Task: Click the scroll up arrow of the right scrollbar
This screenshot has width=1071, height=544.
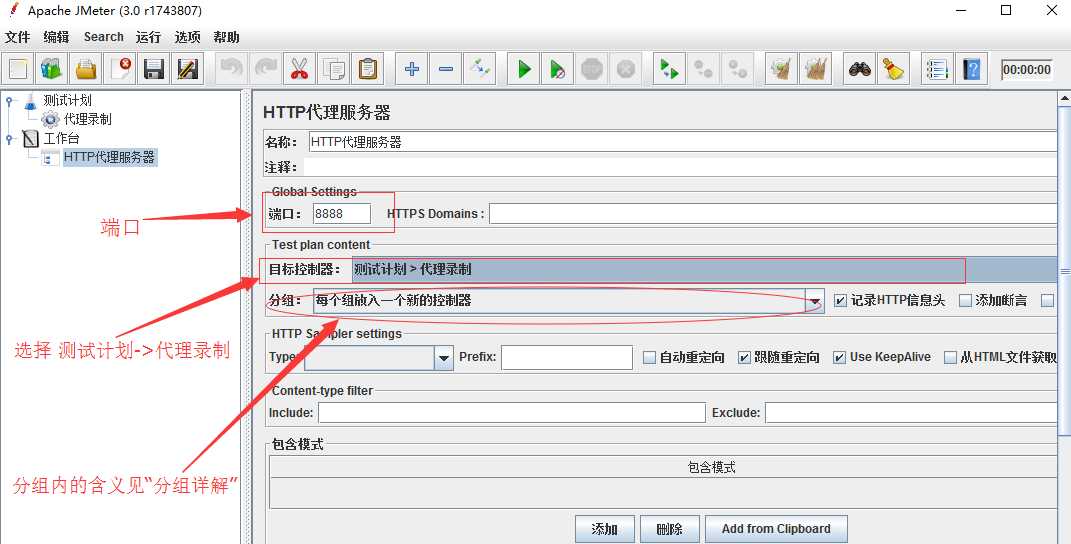Action: click(1065, 99)
